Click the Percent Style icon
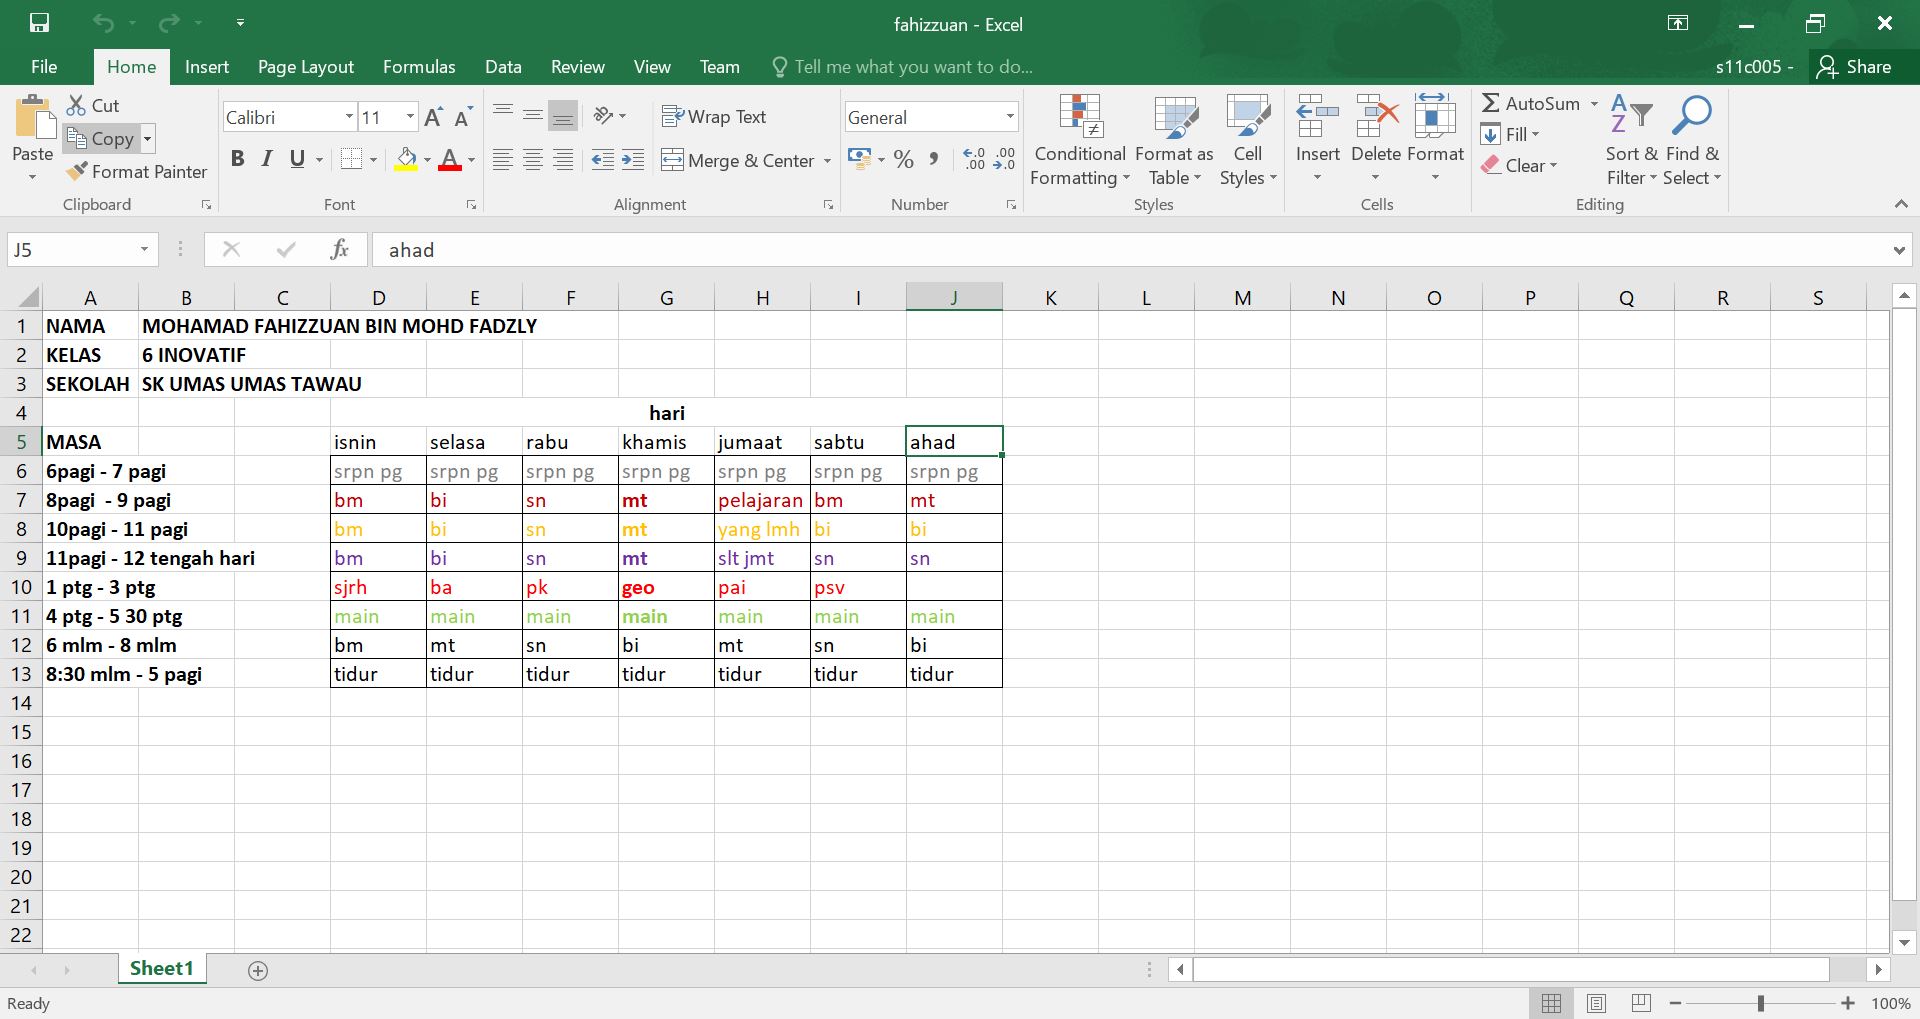Viewport: 1920px width, 1019px height. pos(904,159)
